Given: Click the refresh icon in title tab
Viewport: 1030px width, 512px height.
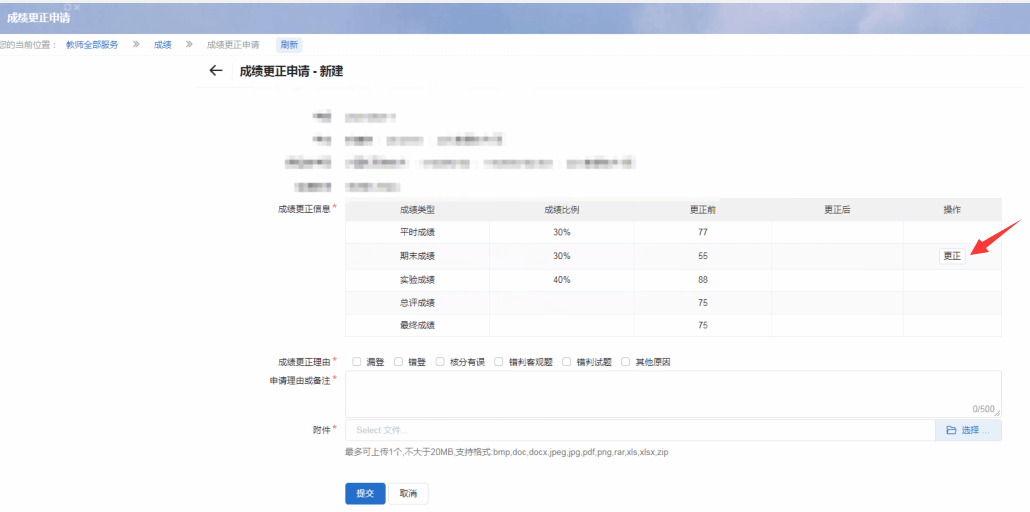Looking at the screenshot, I should tap(67, 8).
